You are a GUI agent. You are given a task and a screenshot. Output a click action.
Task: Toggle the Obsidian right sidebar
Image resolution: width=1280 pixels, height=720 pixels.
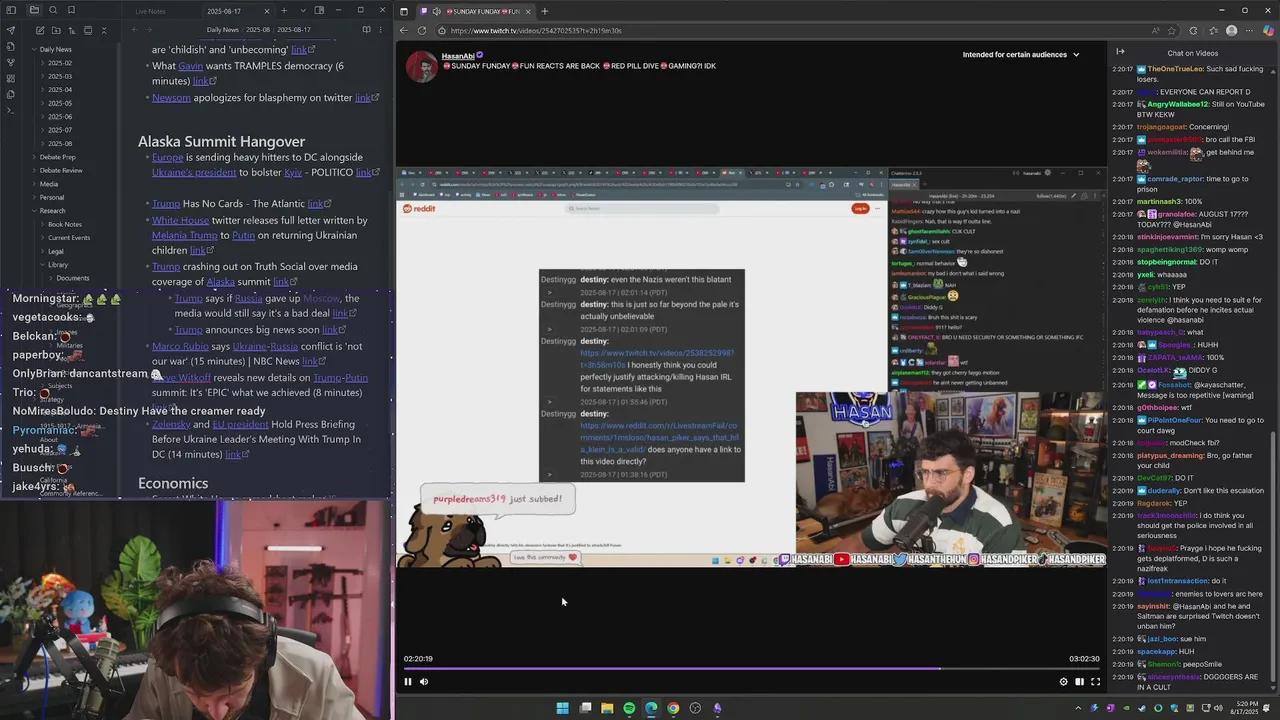319,10
